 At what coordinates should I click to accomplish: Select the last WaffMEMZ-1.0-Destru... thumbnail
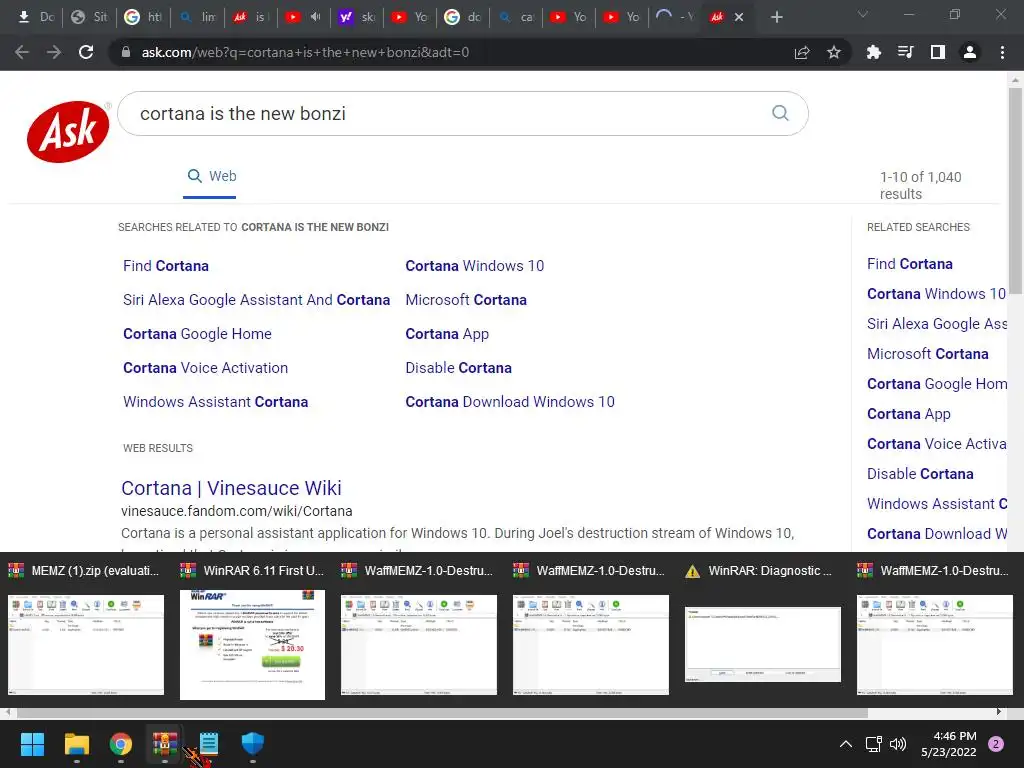tap(935, 631)
